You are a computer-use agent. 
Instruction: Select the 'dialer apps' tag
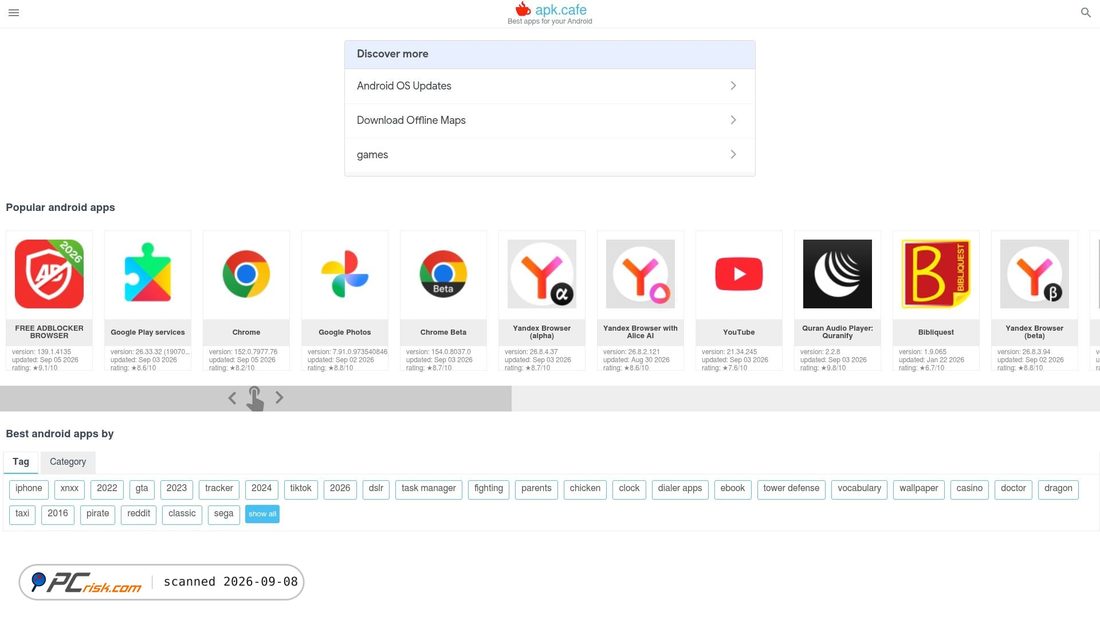pyautogui.click(x=680, y=489)
